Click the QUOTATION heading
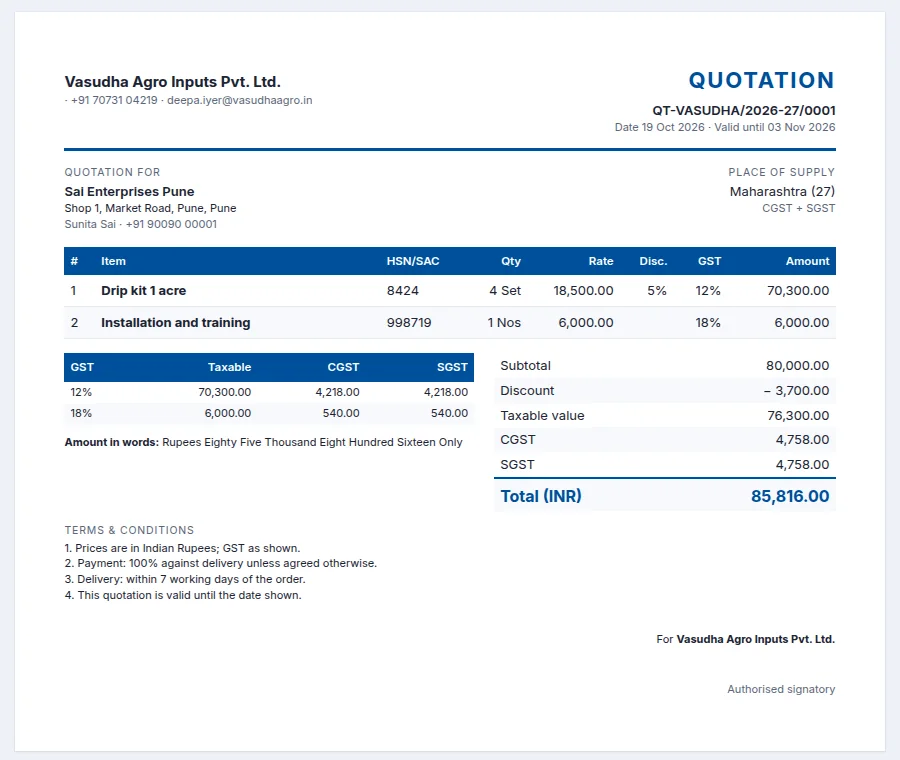This screenshot has width=900, height=760. coord(762,80)
